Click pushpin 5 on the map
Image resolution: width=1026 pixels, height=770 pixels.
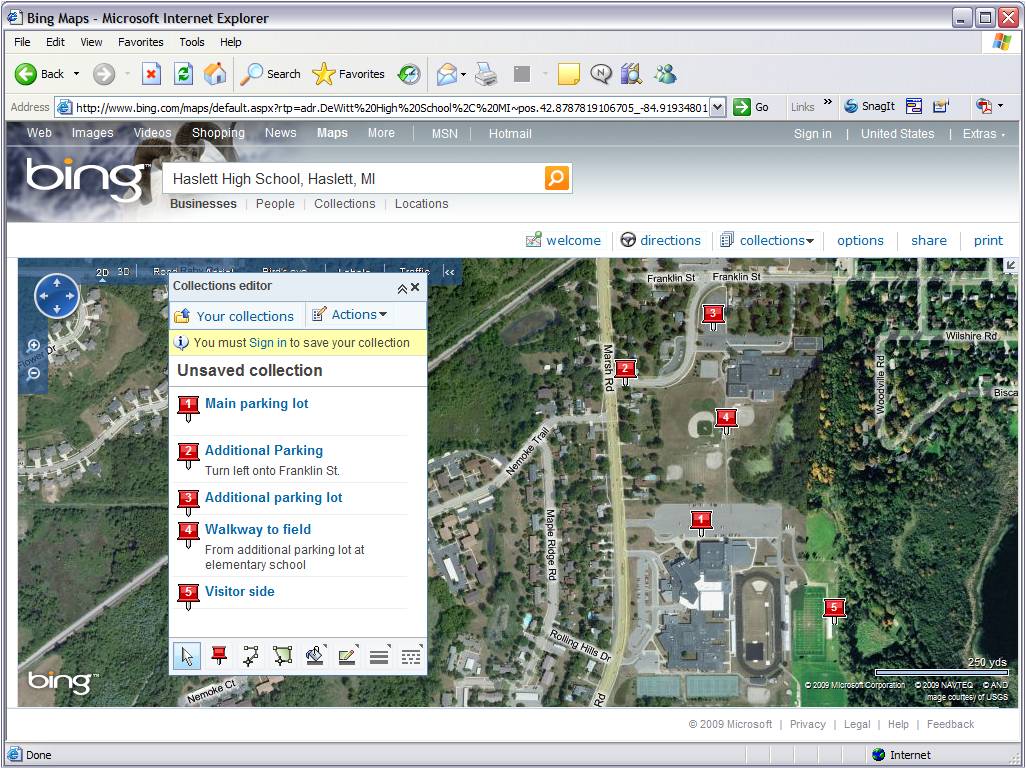click(834, 610)
